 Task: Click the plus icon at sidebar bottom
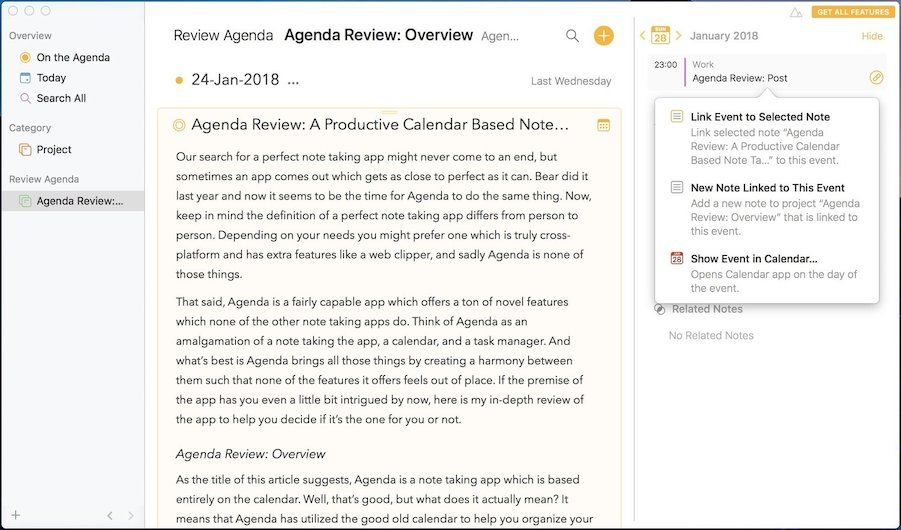[16, 515]
